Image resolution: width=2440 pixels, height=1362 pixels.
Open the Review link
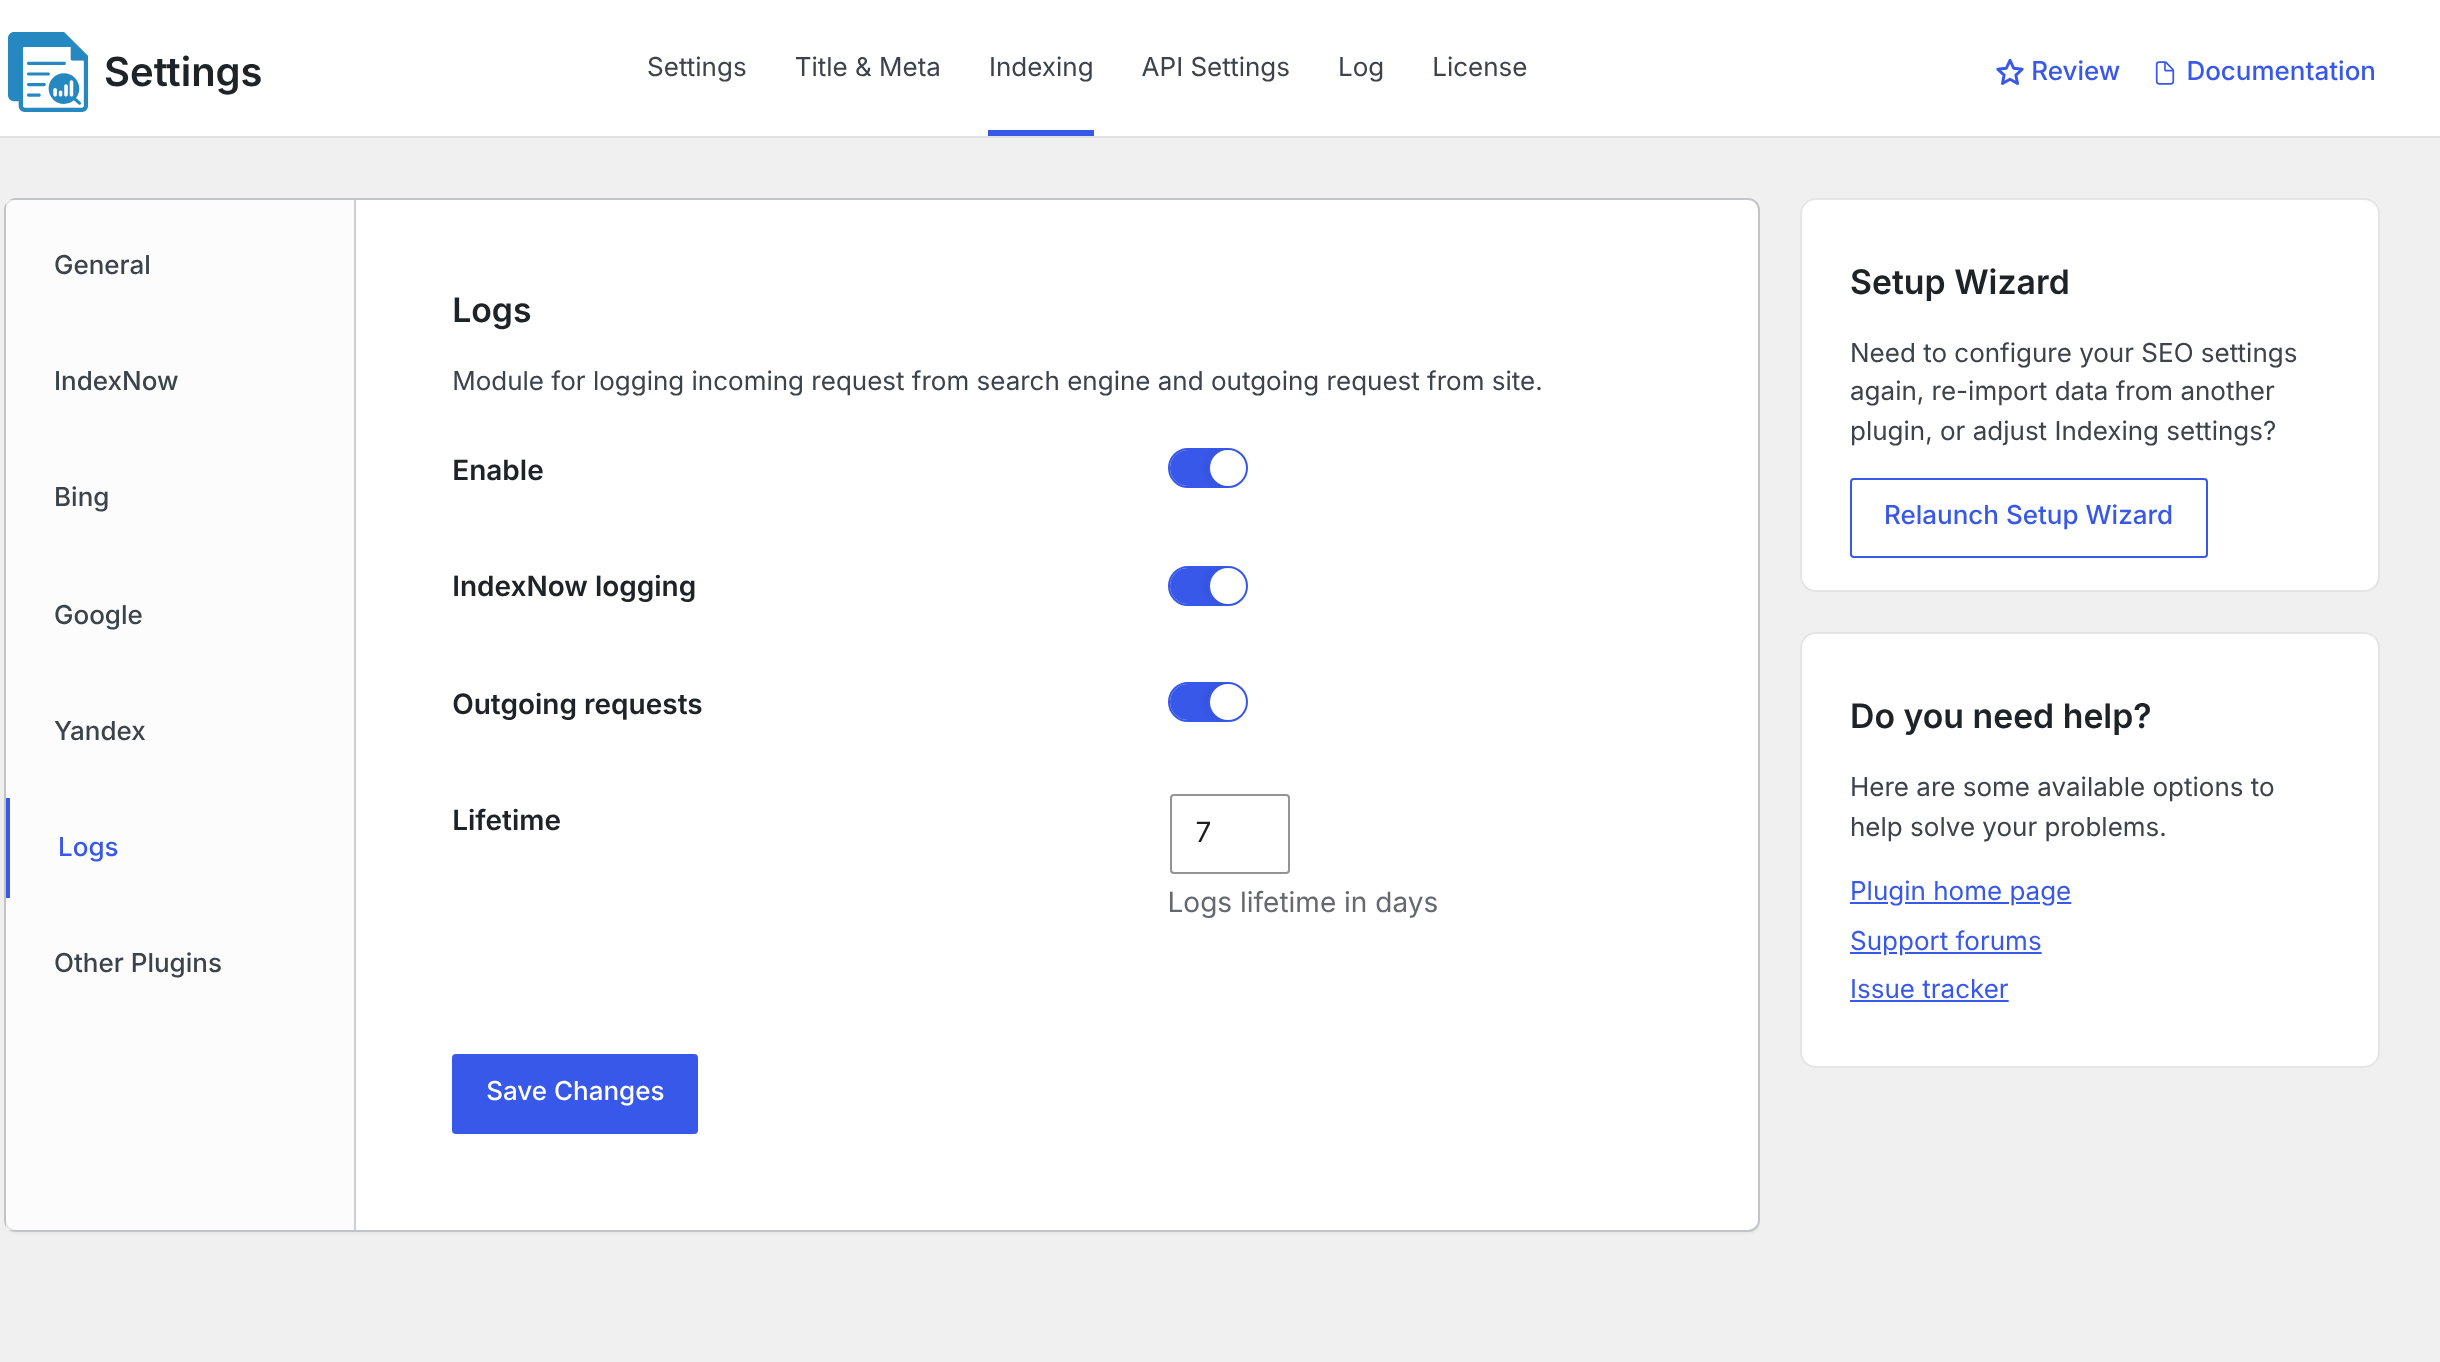point(2075,71)
